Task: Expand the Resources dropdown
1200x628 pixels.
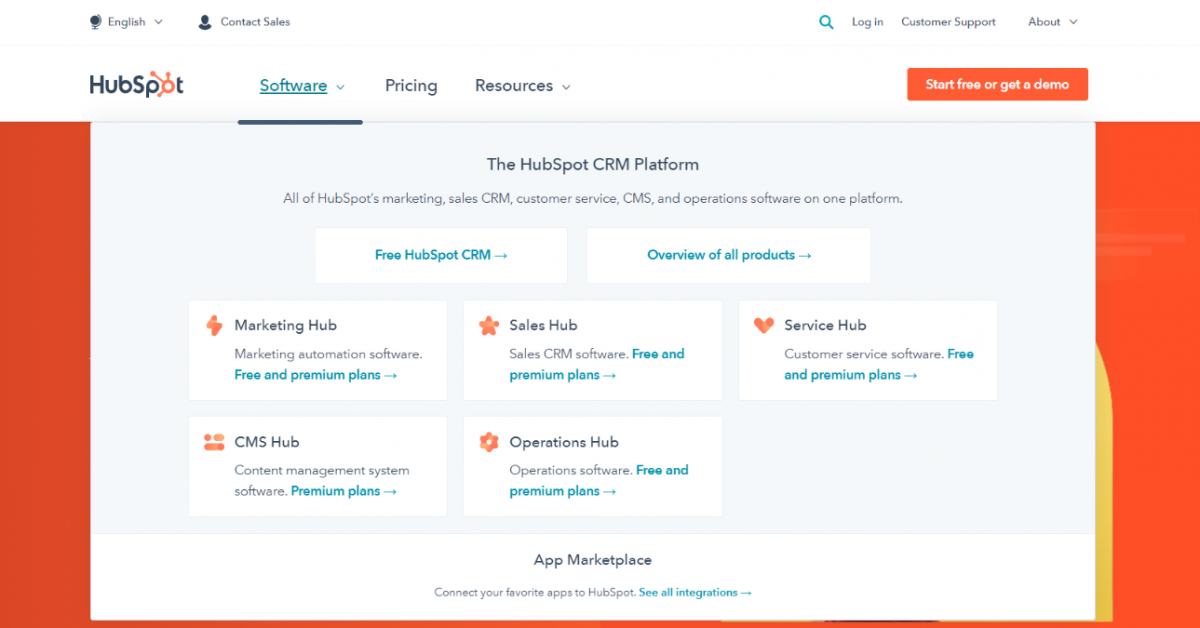Action: 522,86
